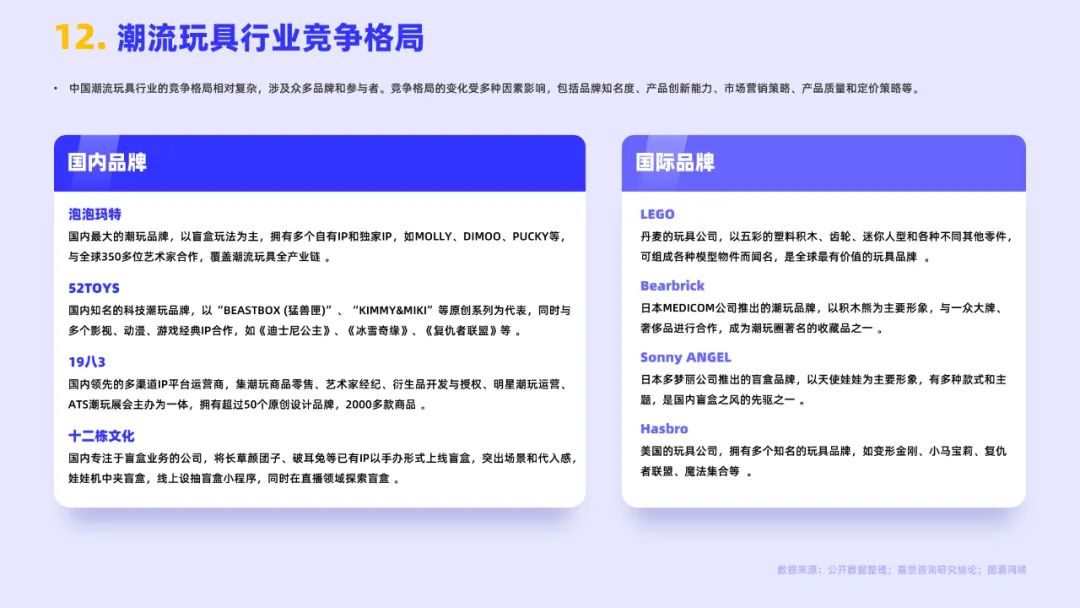Click the LEGO brand heading
This screenshot has width=1080, height=608.
tap(657, 214)
